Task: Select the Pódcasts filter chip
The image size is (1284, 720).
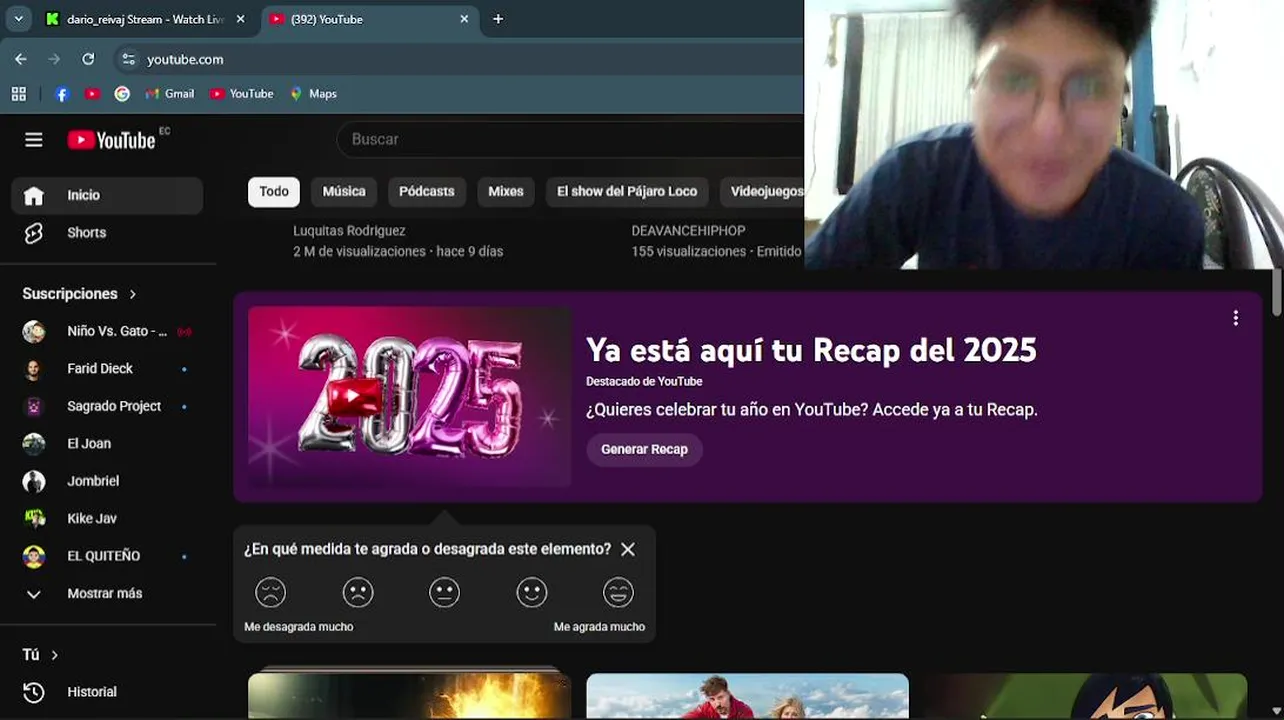Action: [427, 192]
